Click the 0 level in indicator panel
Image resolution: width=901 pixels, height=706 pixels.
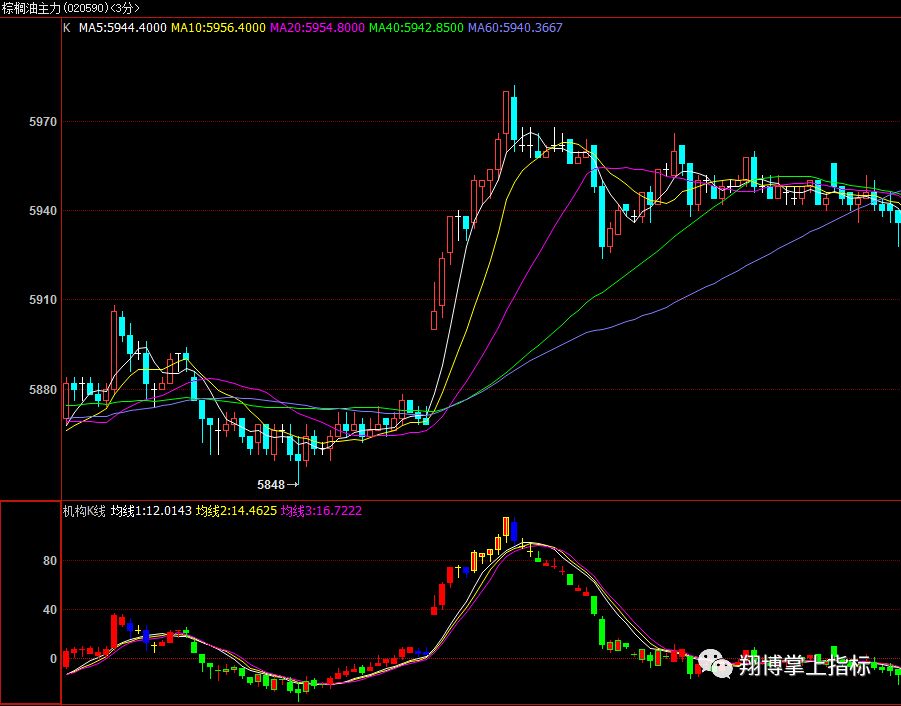53,659
